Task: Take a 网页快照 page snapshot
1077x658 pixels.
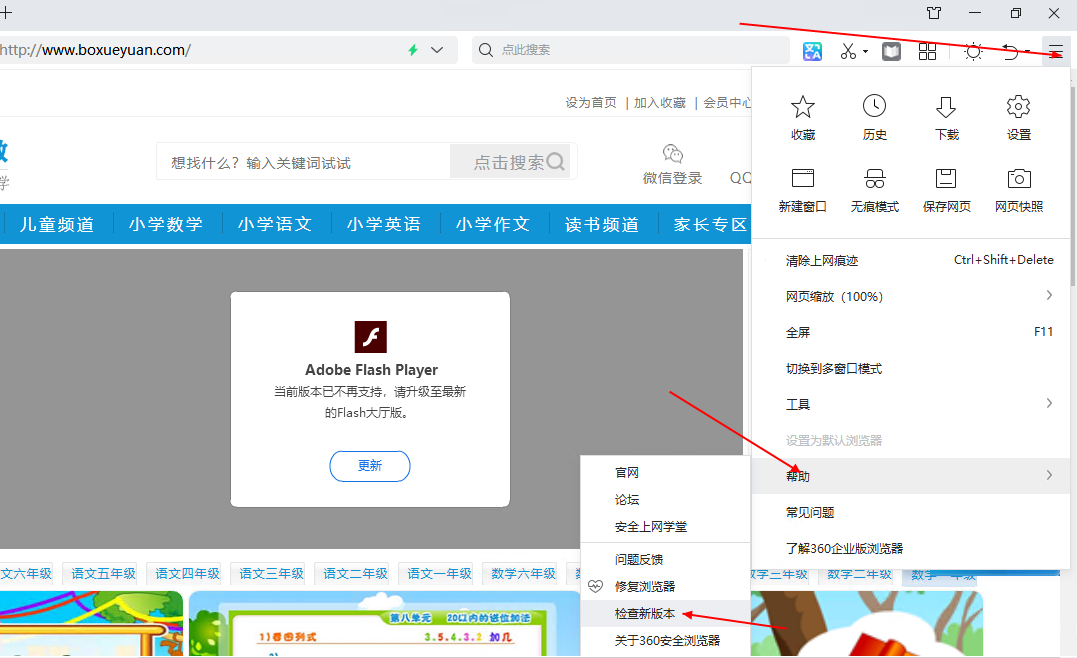Action: pos(1018,189)
